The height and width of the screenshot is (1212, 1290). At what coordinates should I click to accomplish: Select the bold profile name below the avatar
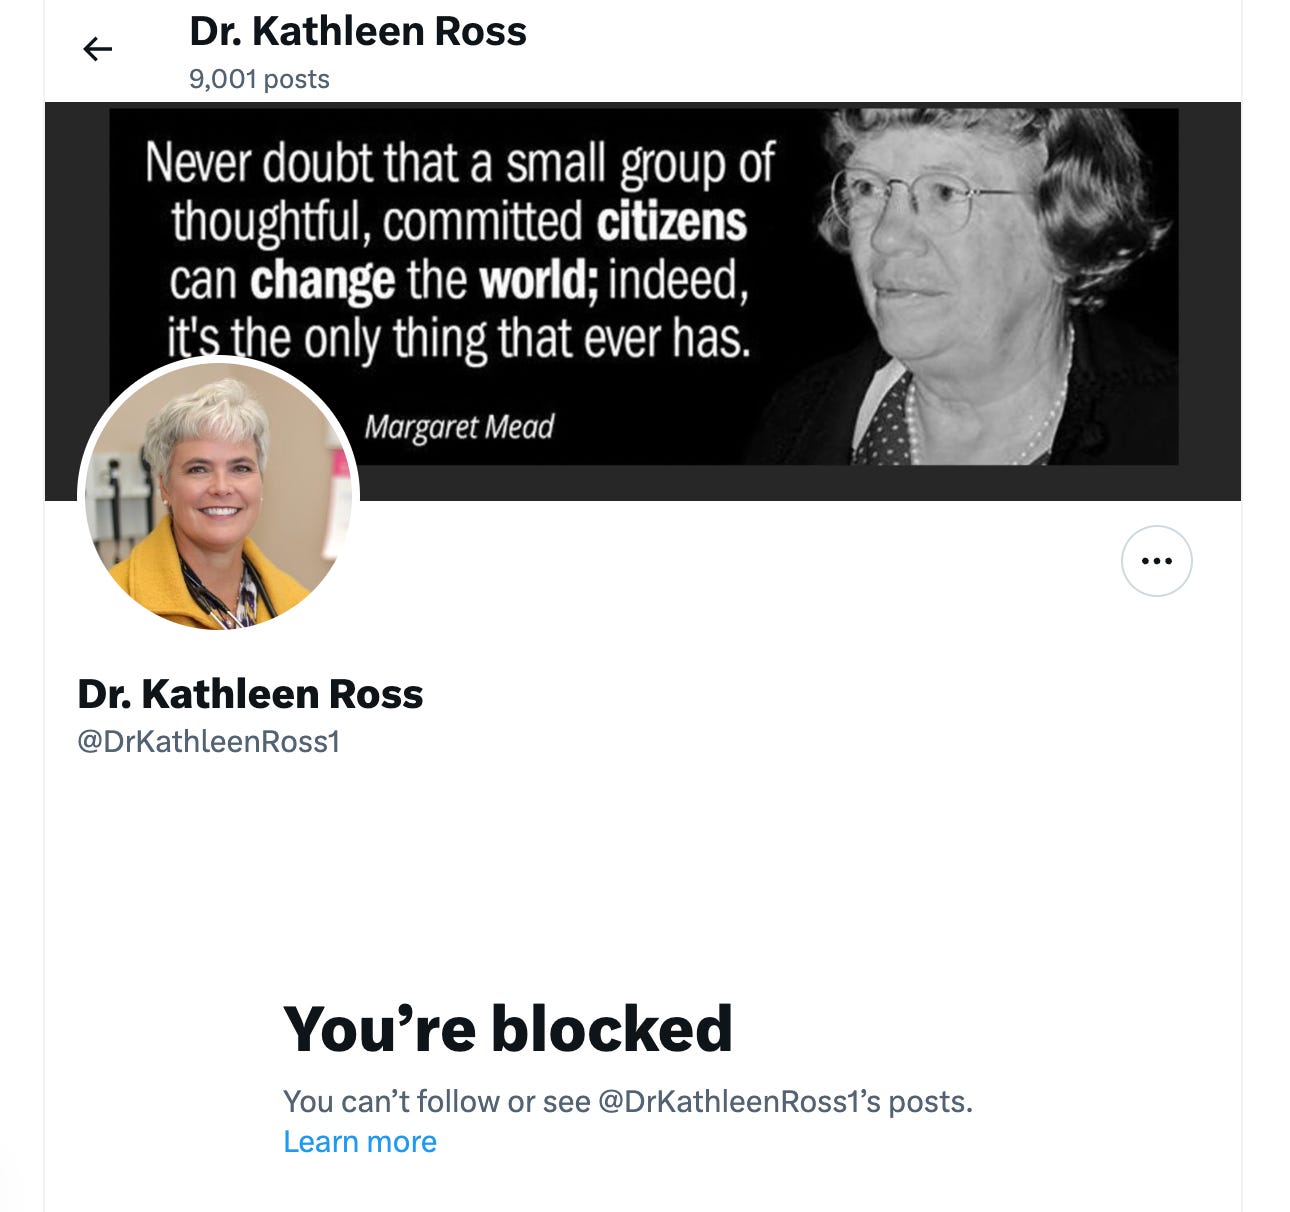(x=250, y=694)
